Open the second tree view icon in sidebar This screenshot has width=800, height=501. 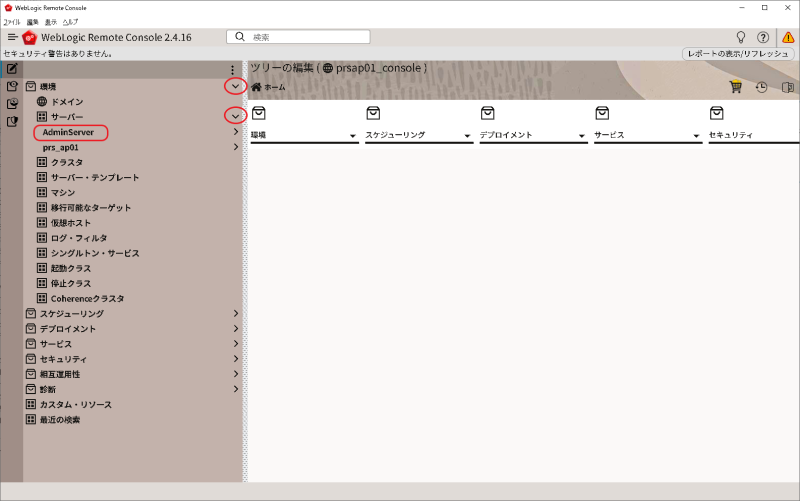[x=12, y=86]
